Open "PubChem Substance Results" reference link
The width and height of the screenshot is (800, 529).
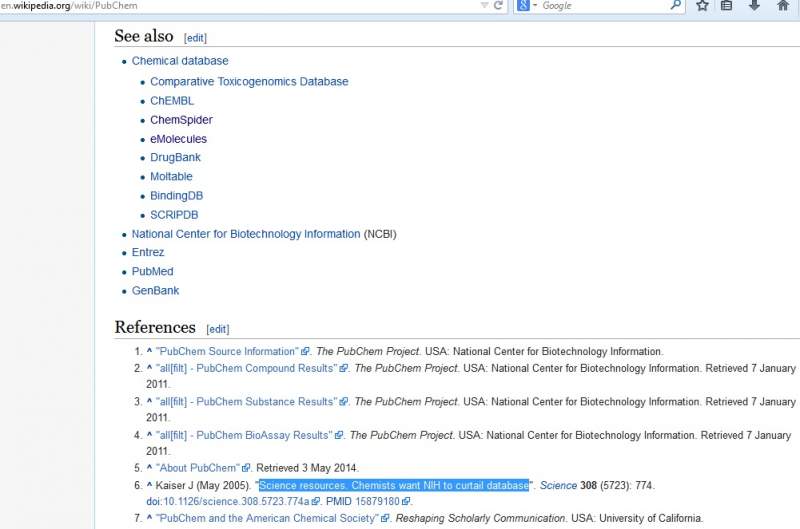[x=247, y=402]
